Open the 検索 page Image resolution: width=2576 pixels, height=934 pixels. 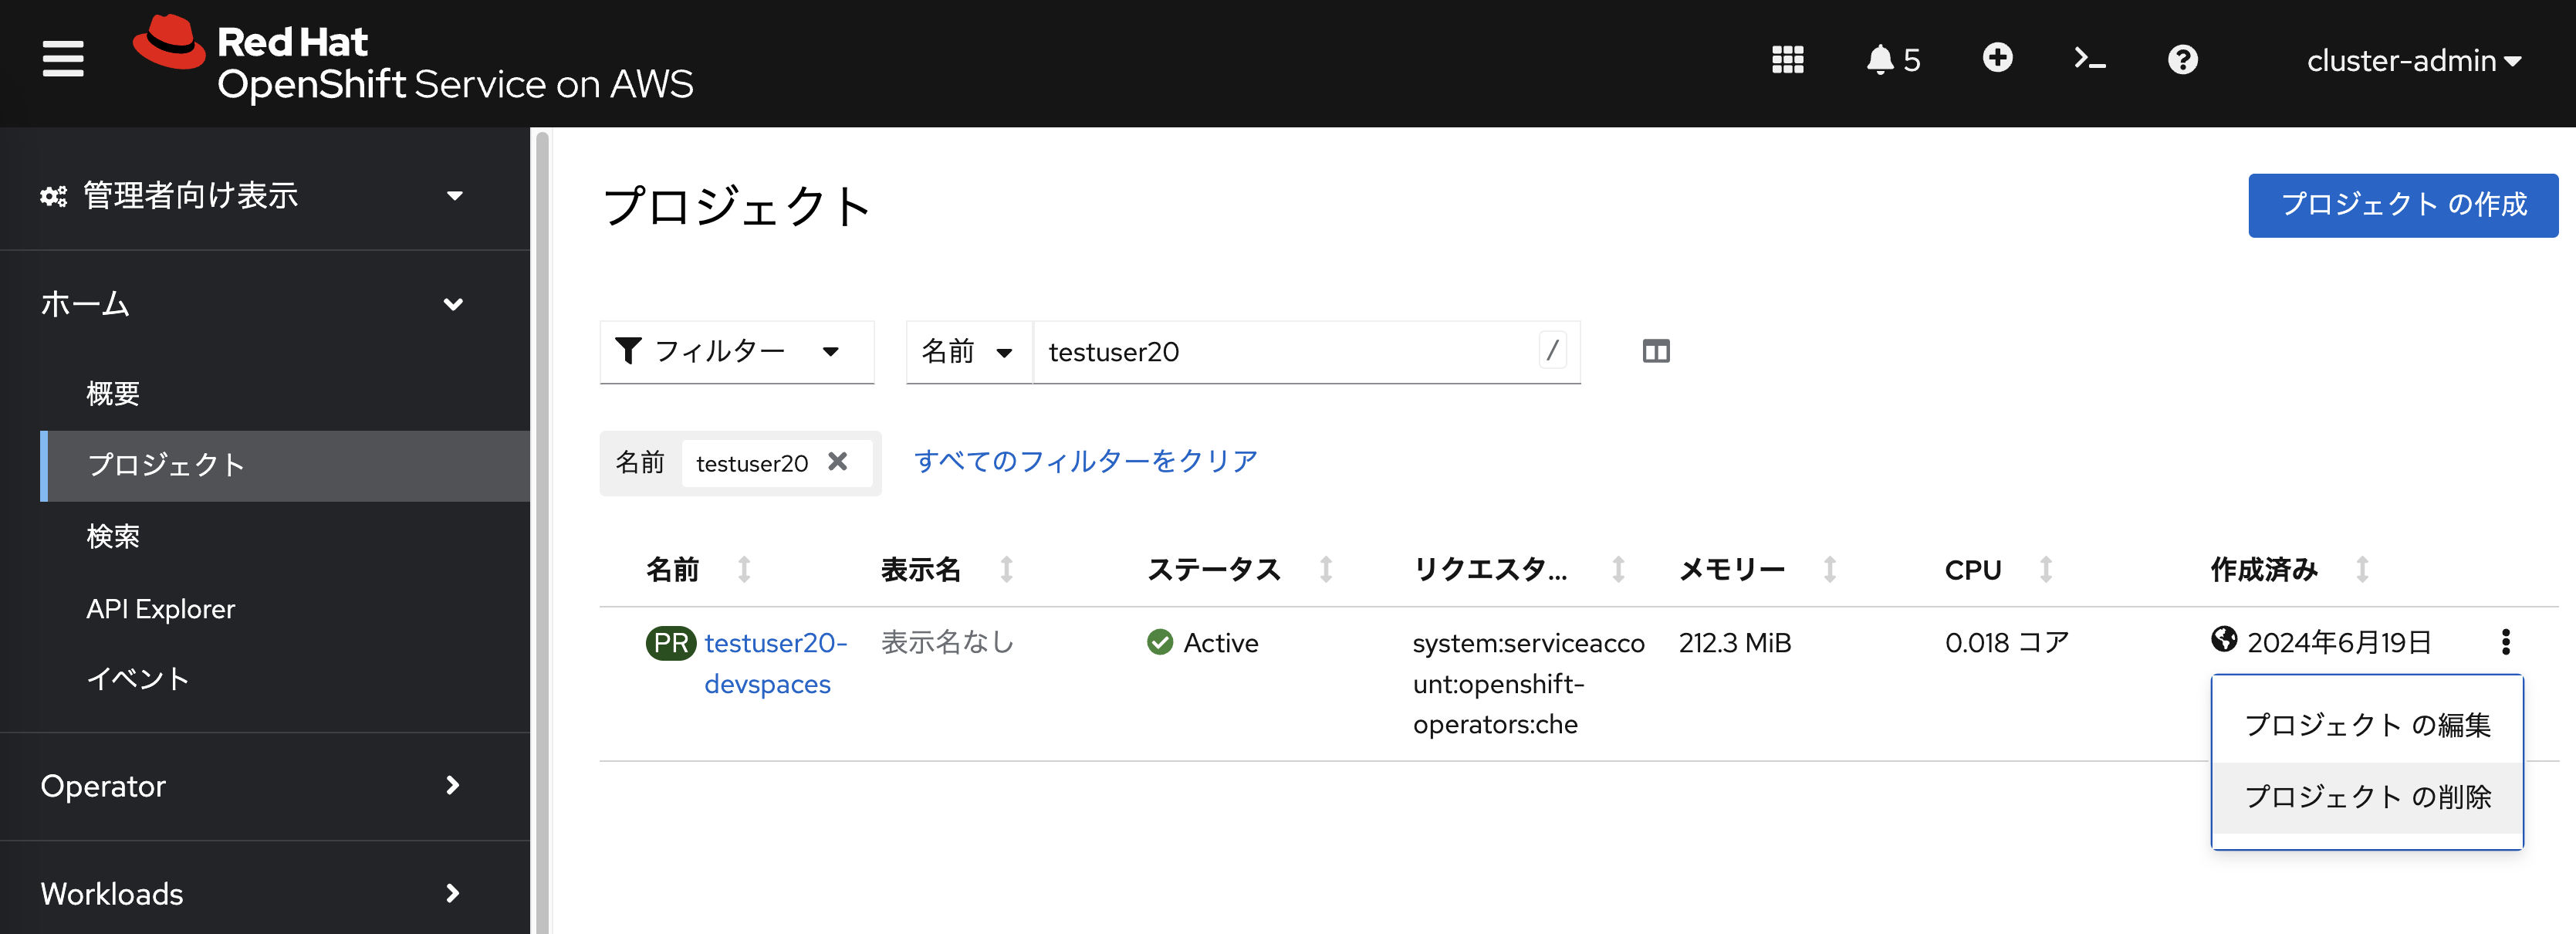pyautogui.click(x=112, y=537)
